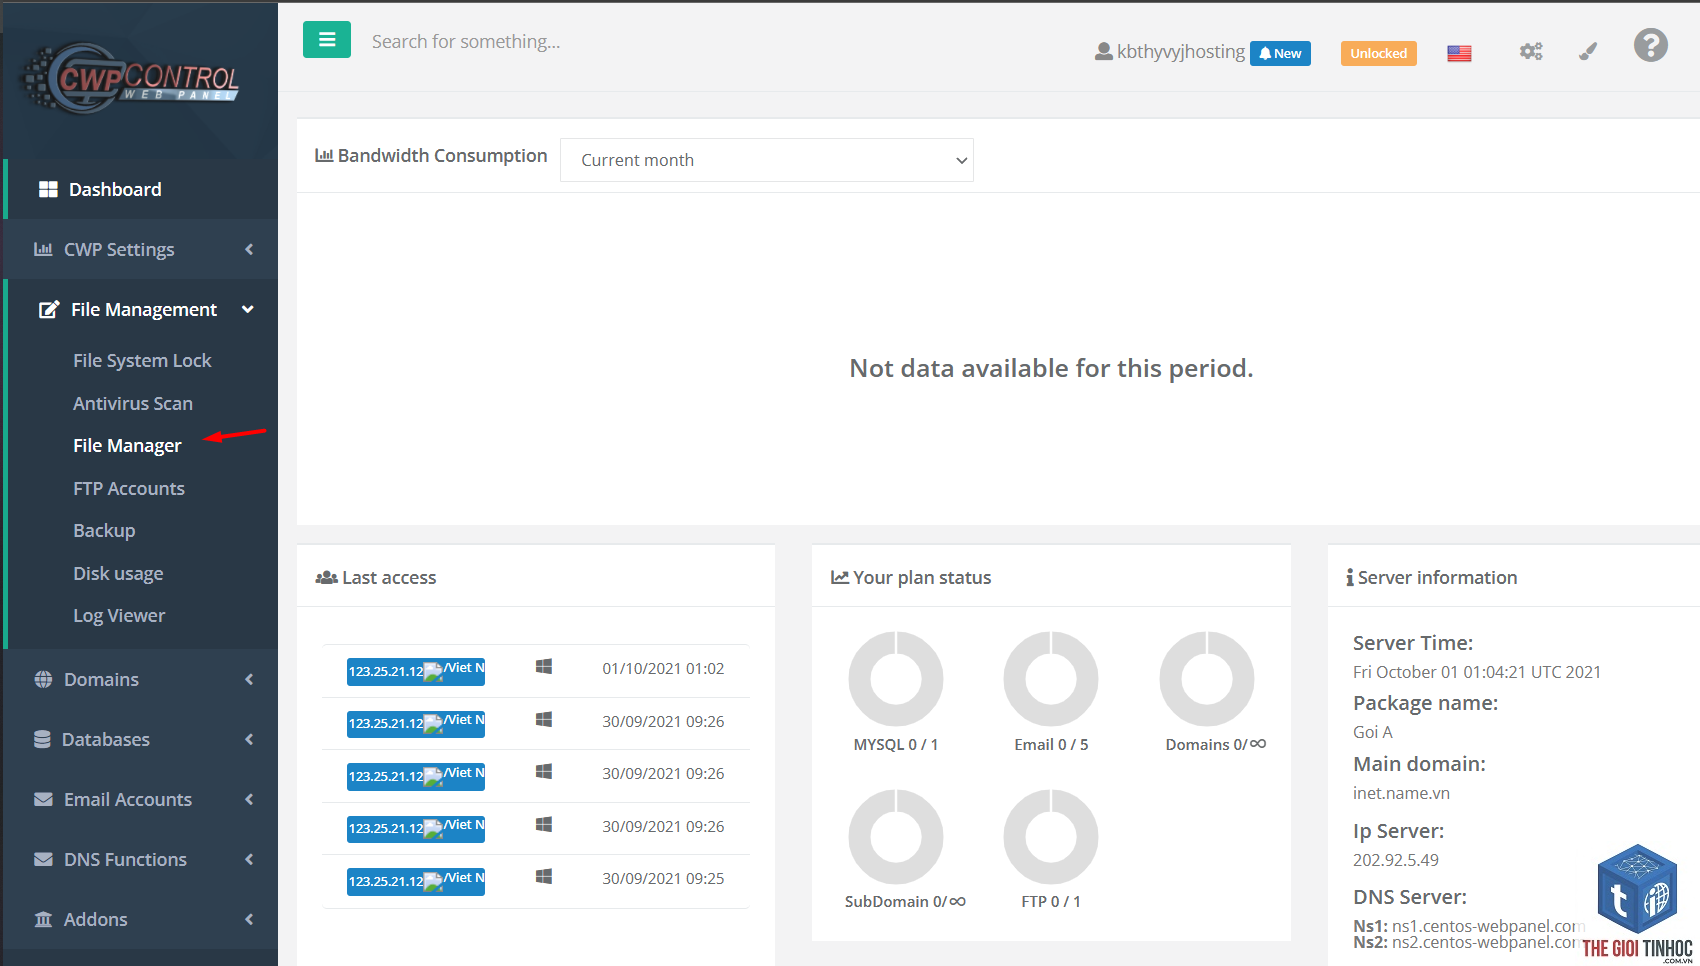Open File Manager in sidebar
The width and height of the screenshot is (1700, 966).
(127, 445)
